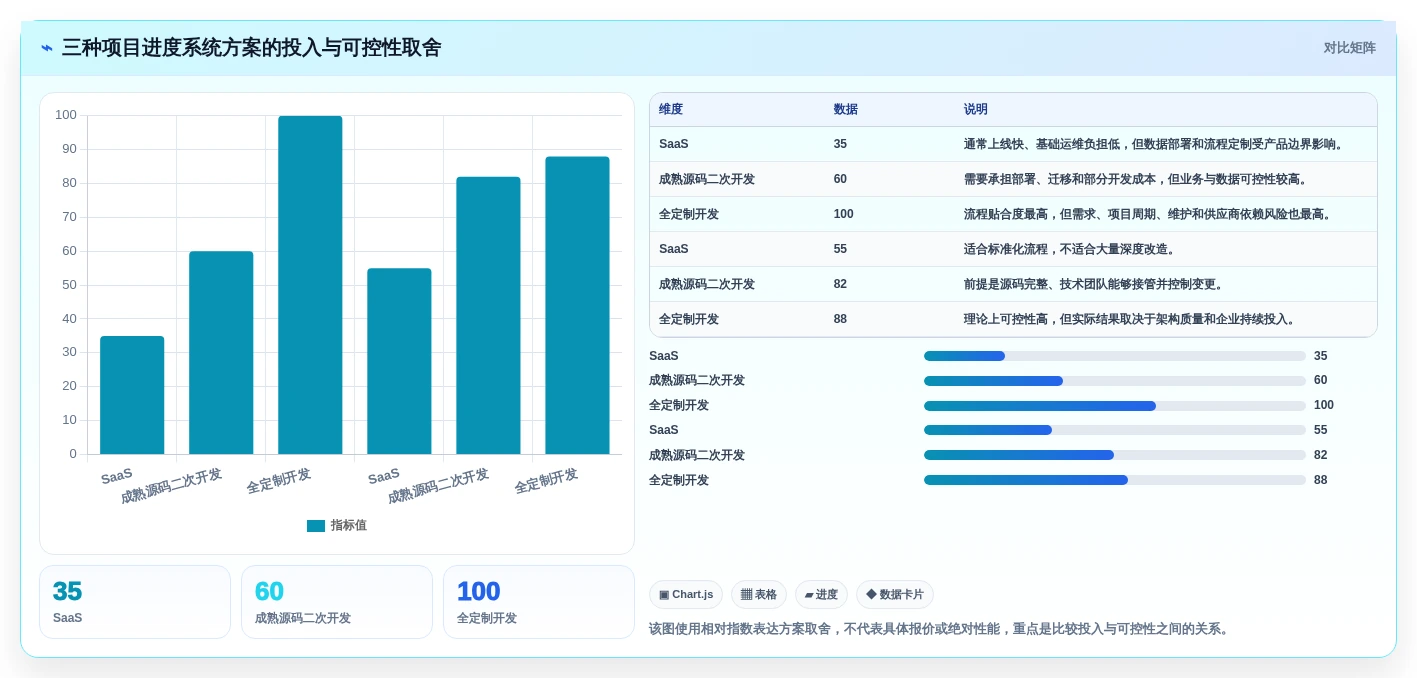Click the progress bar with value 88
The image size is (1417, 678).
(1115, 480)
